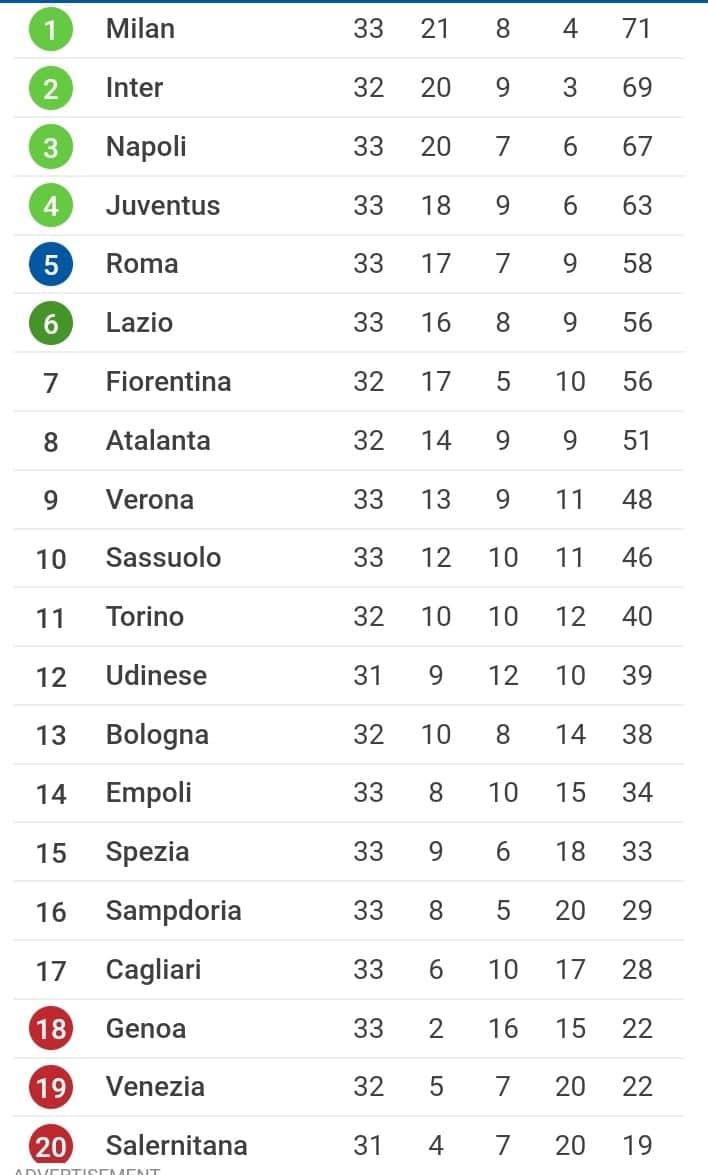Select the dark green position 6 badge
708x1175 pixels.
51,323
